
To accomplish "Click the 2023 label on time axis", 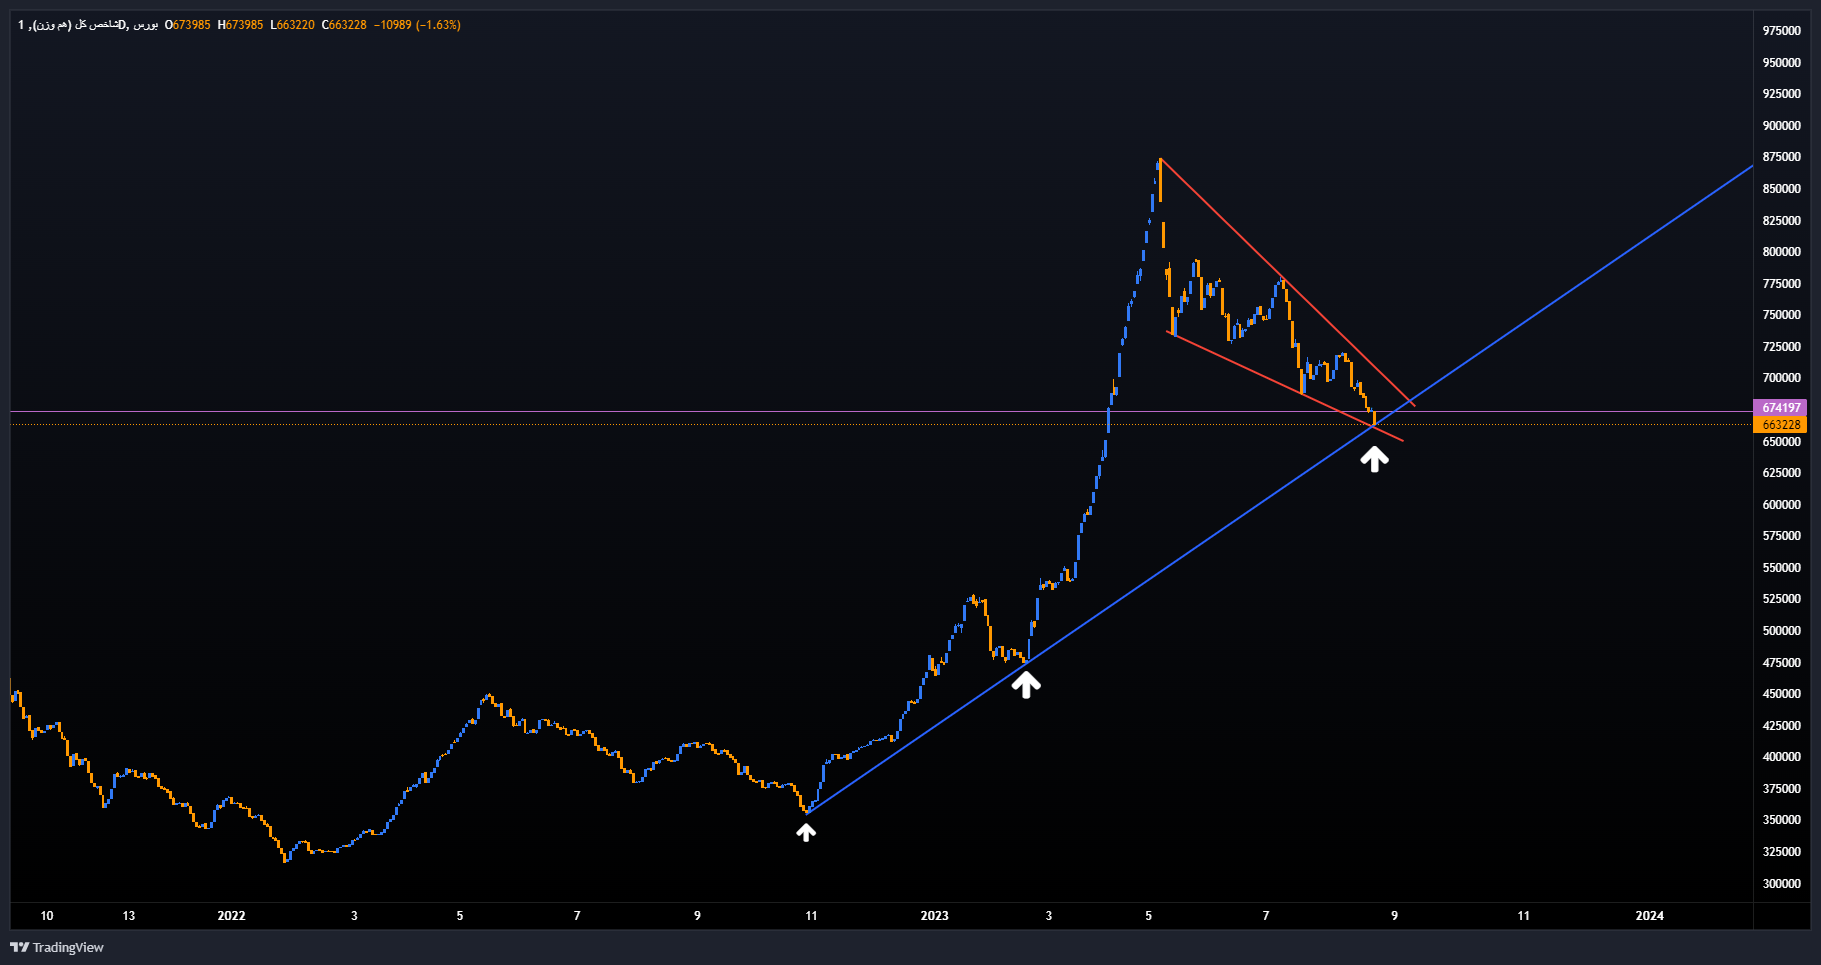I will coord(934,916).
